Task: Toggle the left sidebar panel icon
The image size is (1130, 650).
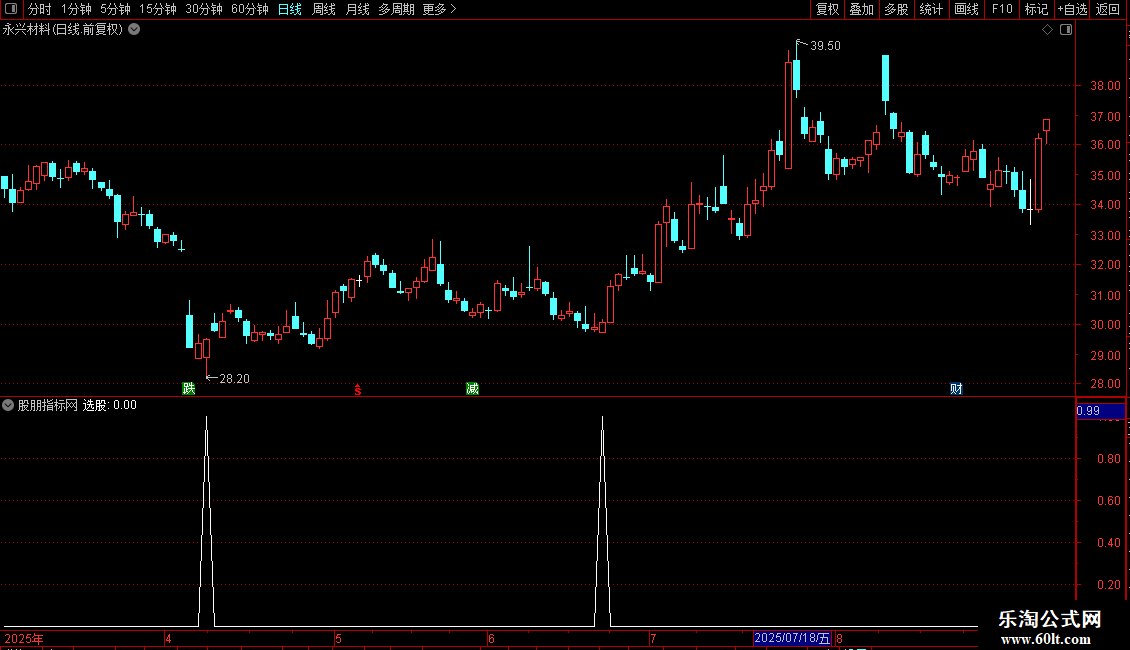Action: pyautogui.click(x=11, y=9)
